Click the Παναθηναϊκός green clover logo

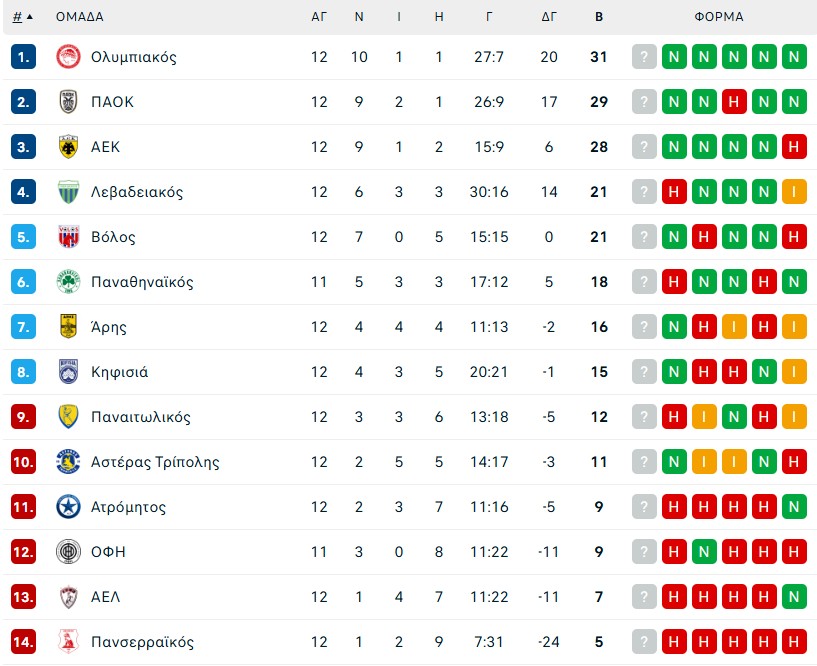point(68,282)
